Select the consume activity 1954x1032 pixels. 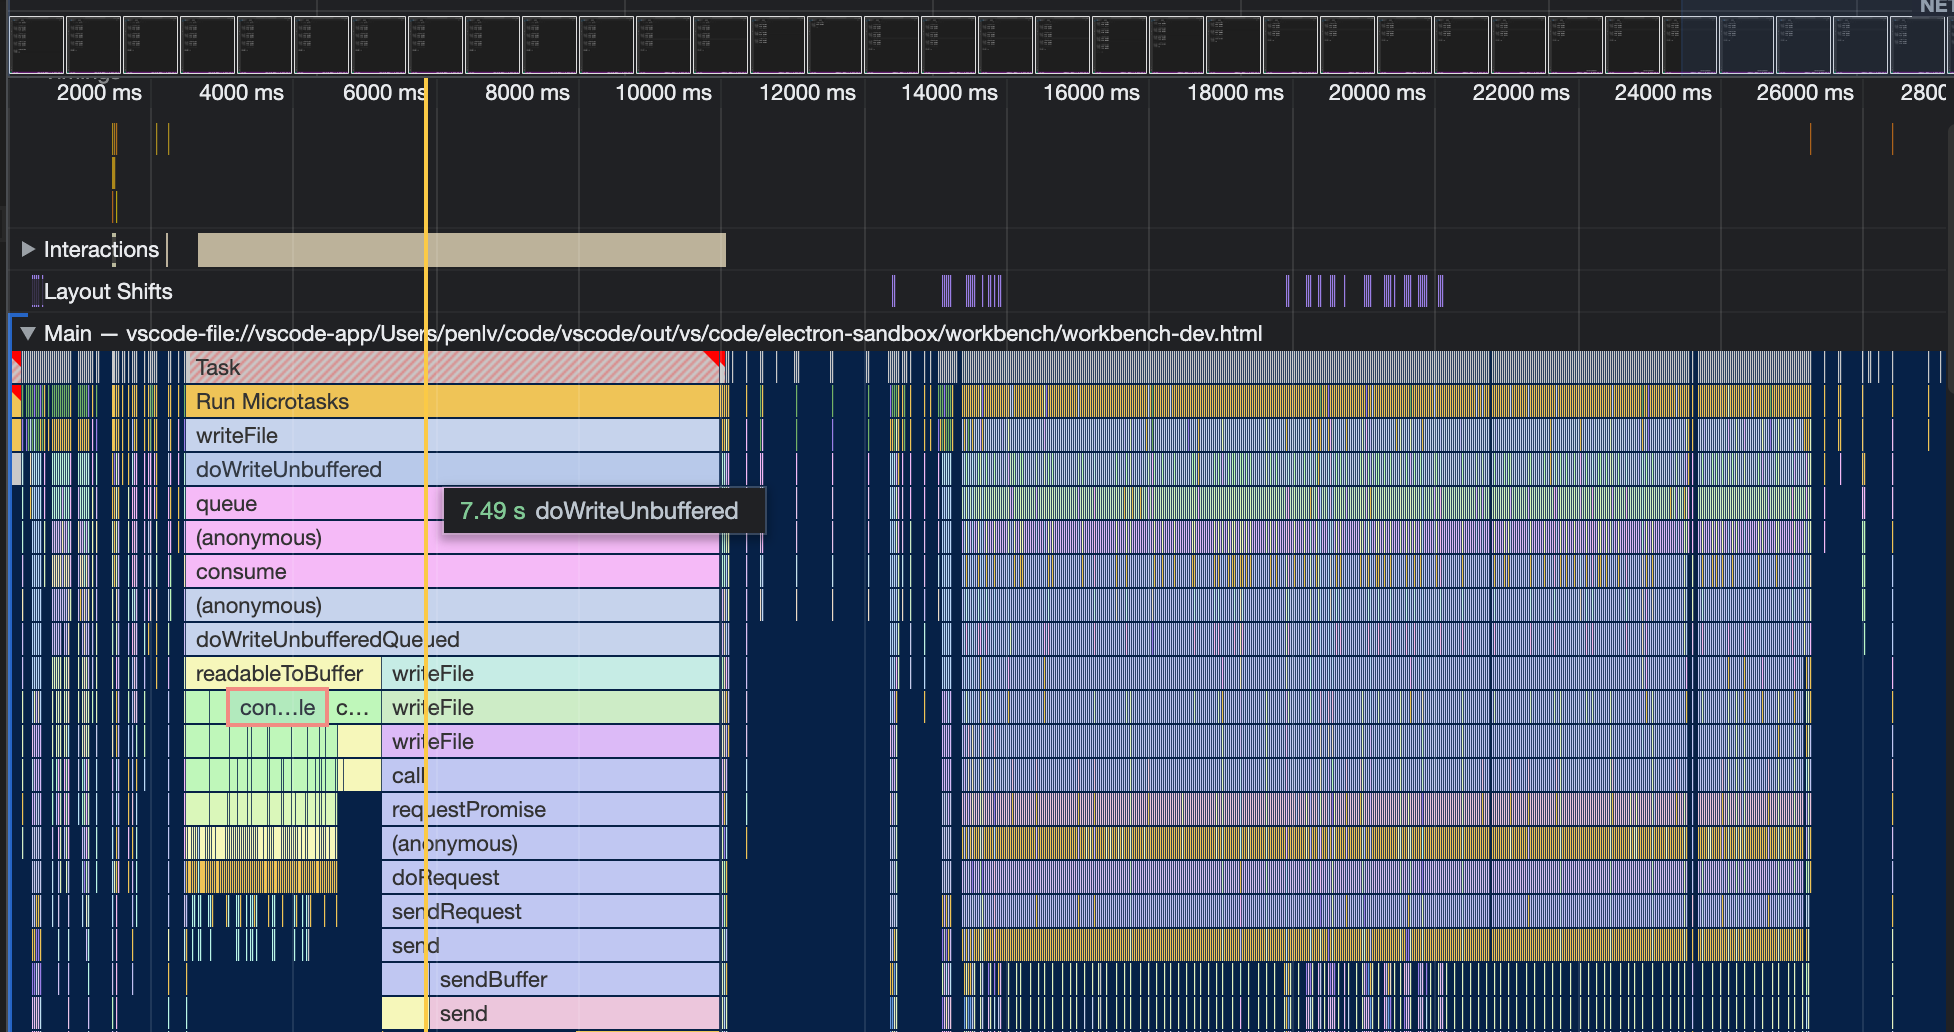point(300,571)
